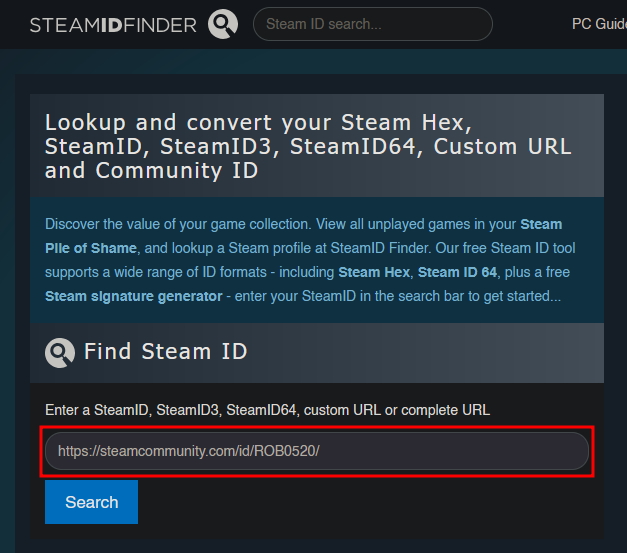Click the Lookup and convert main heading

pos(308,146)
